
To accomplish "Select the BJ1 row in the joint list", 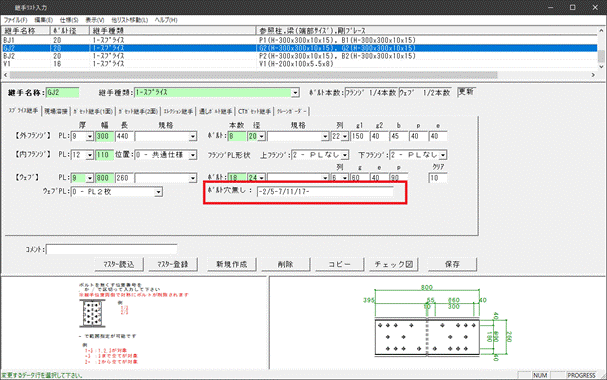I will 300,40.
